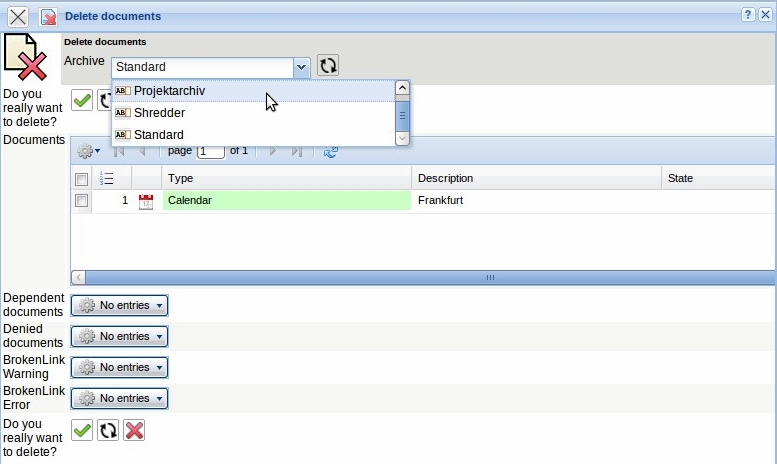777x464 pixels.
Task: Open the documents grid gear menu
Action: tap(88, 151)
